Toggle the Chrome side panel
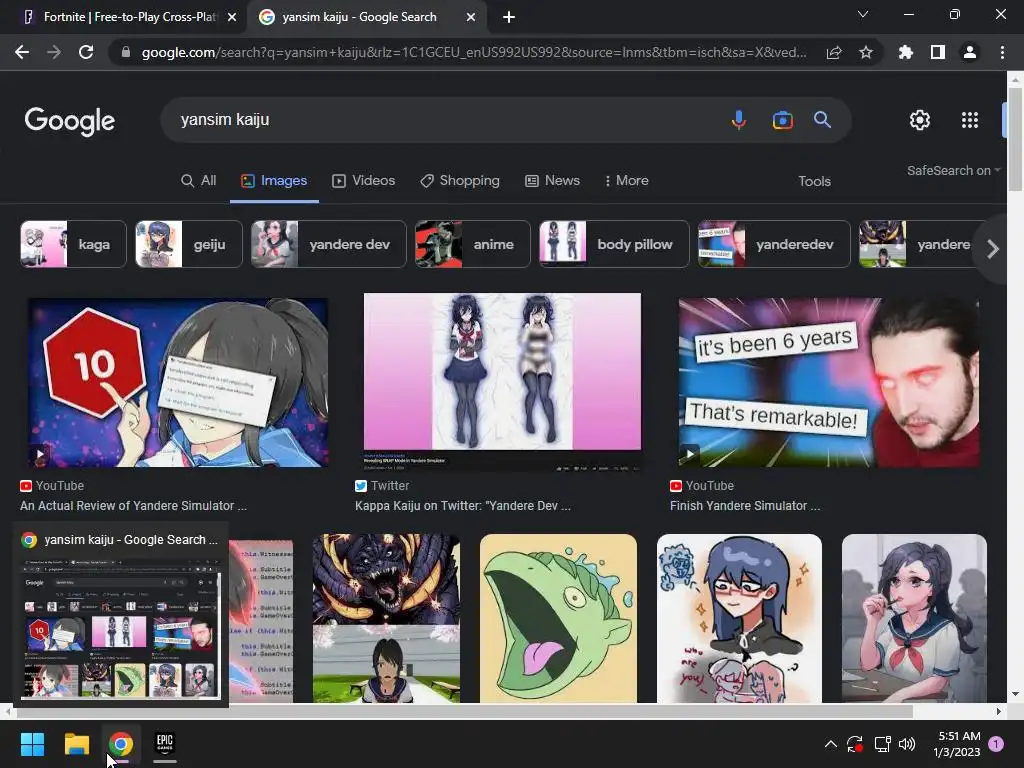The height and width of the screenshot is (768, 1024). 938,52
